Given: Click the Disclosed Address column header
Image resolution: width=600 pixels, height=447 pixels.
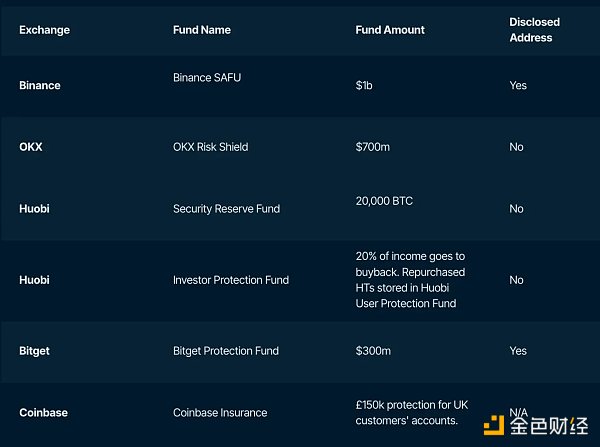Looking at the screenshot, I should [x=534, y=30].
